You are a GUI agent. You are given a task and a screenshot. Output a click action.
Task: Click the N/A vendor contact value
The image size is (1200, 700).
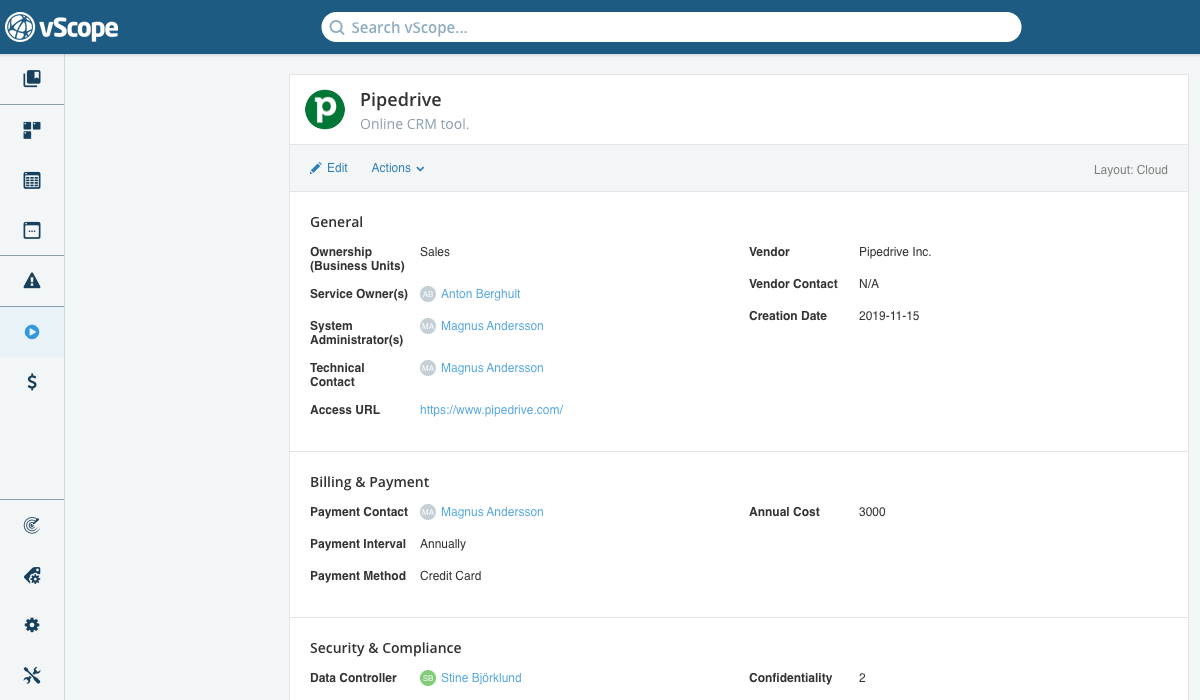(869, 284)
